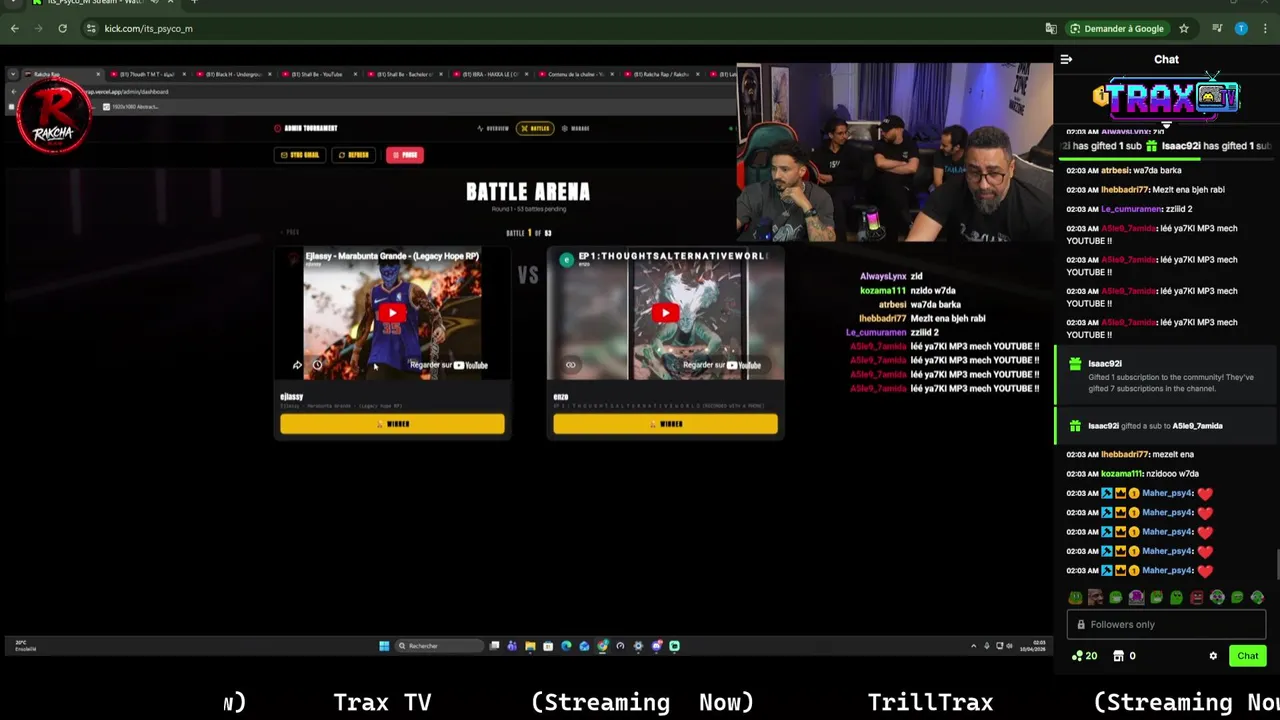Viewport: 1280px width, 720px height.
Task: Select the last emote in chat emote row
Action: (1257, 598)
